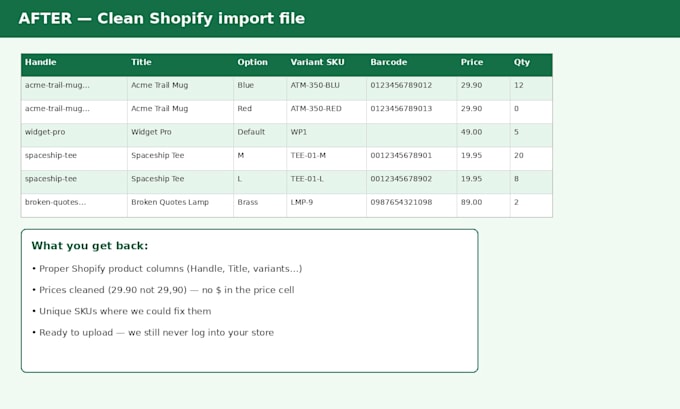Click barcode 0012345678902
The image size is (680, 409).
412,182
